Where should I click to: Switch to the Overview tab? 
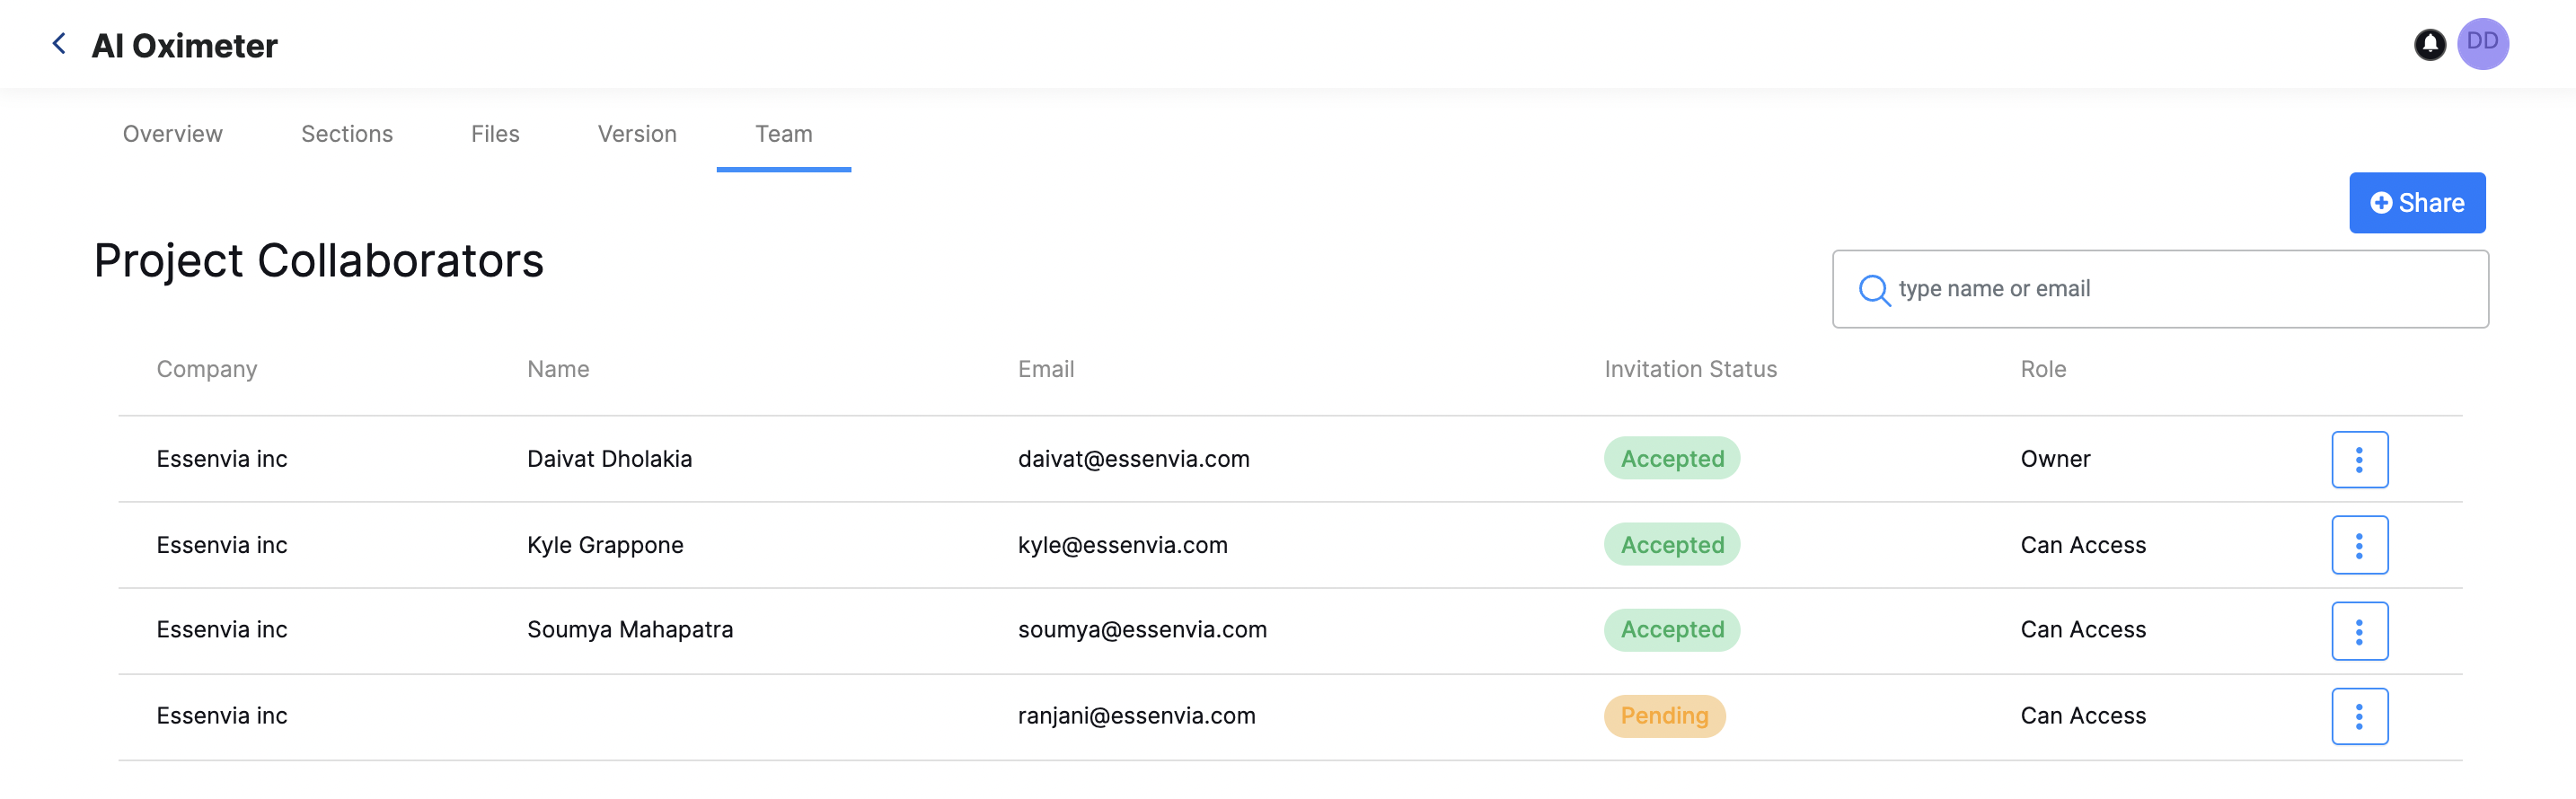tap(172, 134)
